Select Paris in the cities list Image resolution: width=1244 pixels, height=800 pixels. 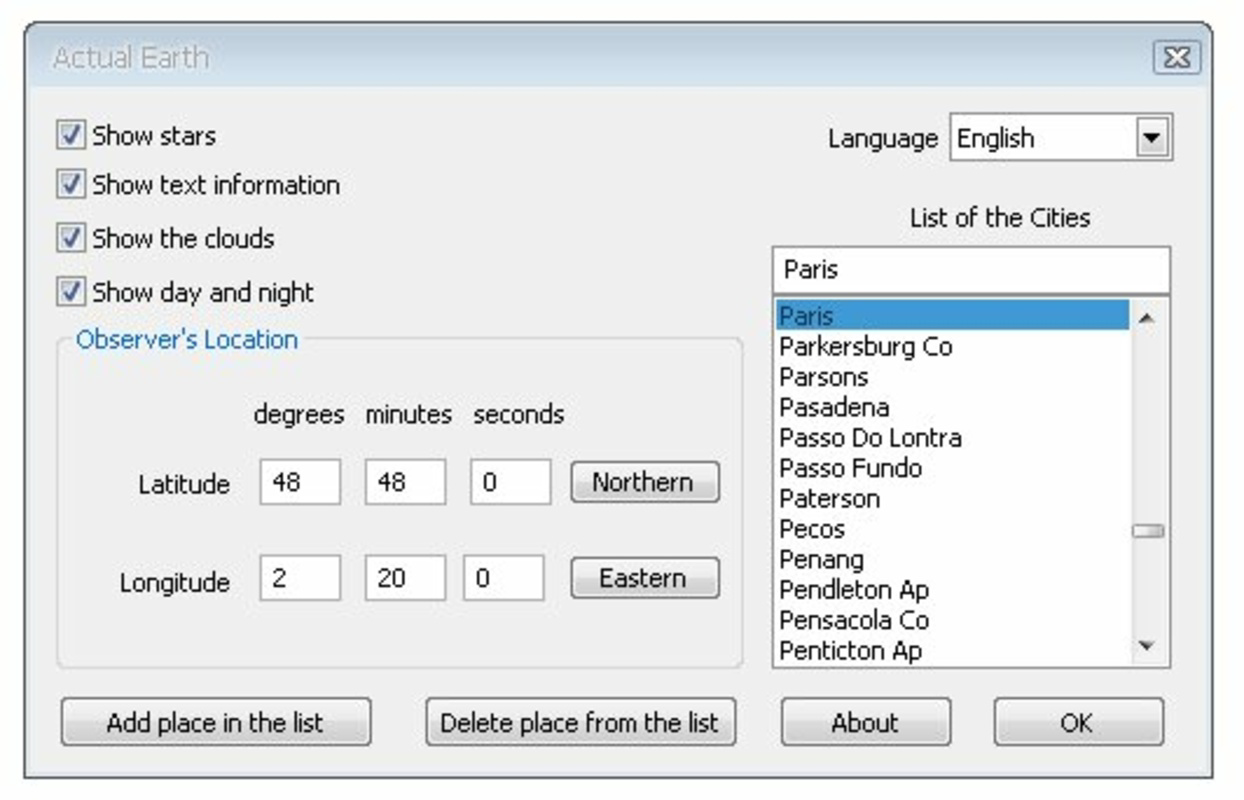[952, 316]
